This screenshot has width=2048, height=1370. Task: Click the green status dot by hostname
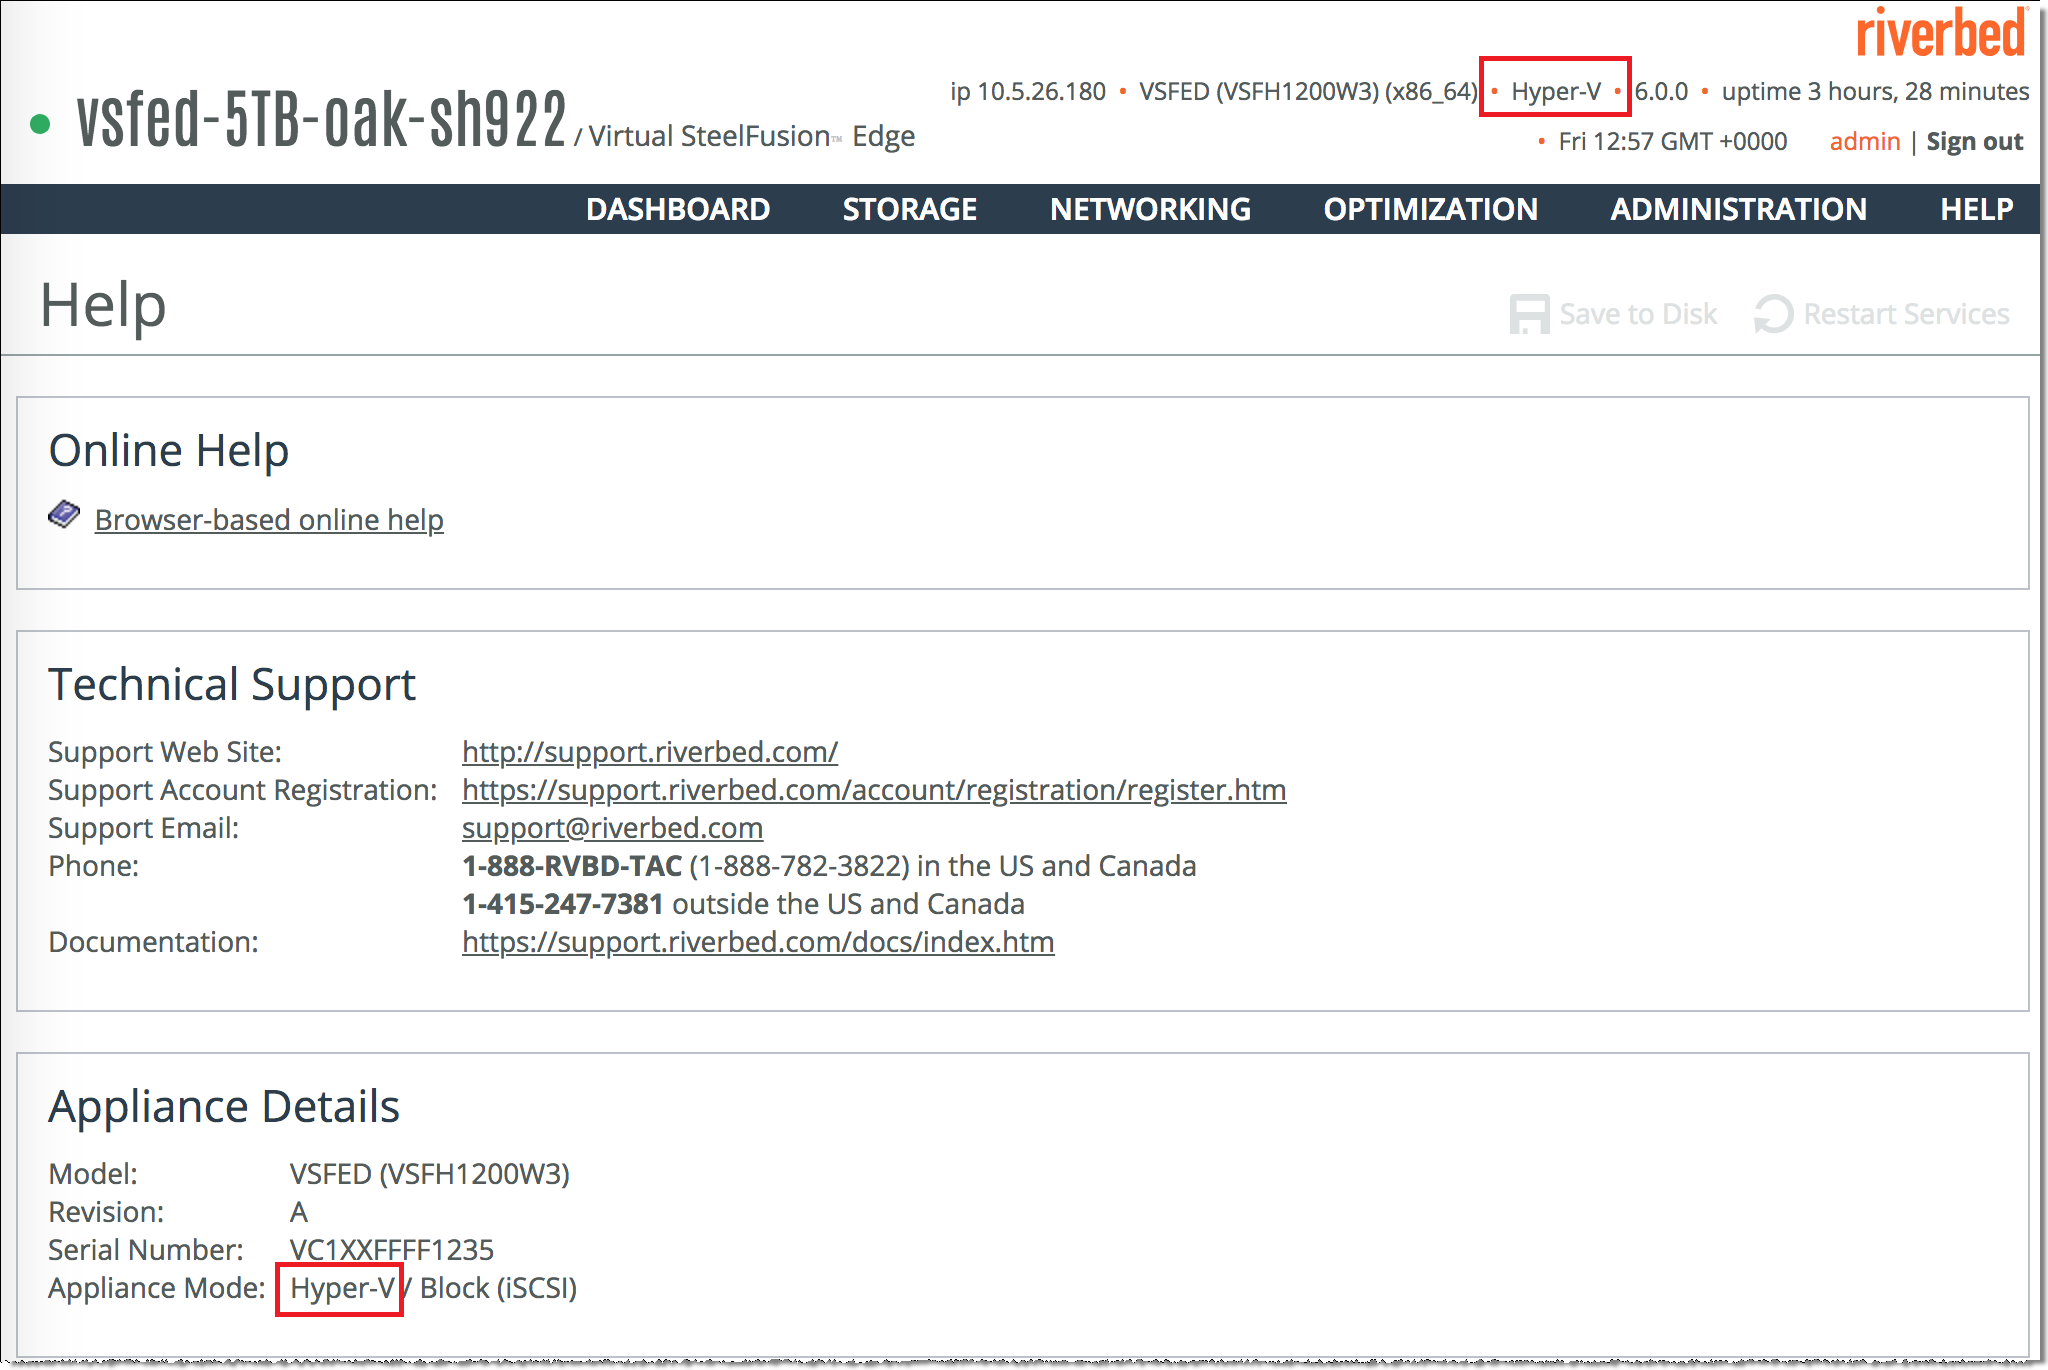point(40,124)
